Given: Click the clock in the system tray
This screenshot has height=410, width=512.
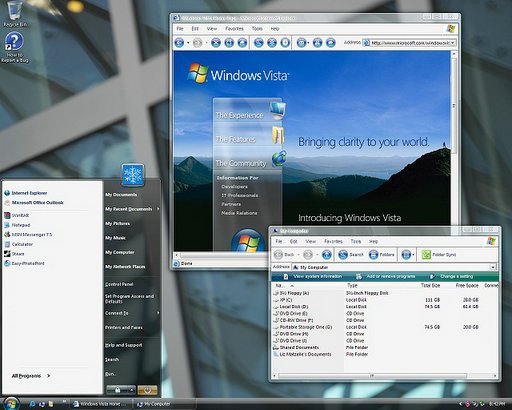Looking at the screenshot, I should point(497,404).
